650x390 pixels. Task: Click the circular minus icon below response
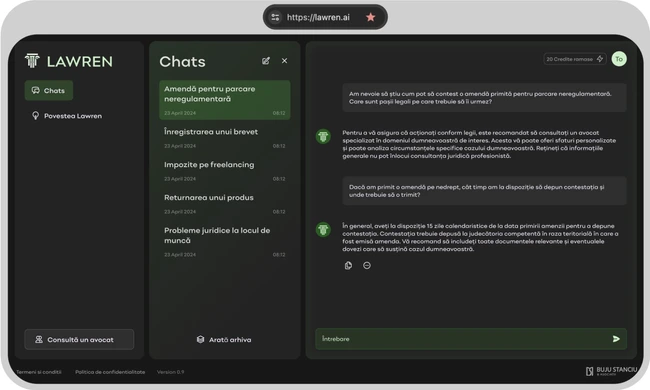point(367,266)
